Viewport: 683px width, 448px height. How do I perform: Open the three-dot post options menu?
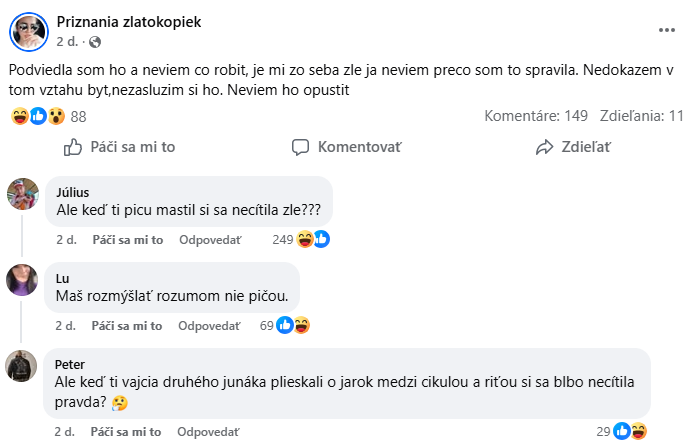[666, 31]
